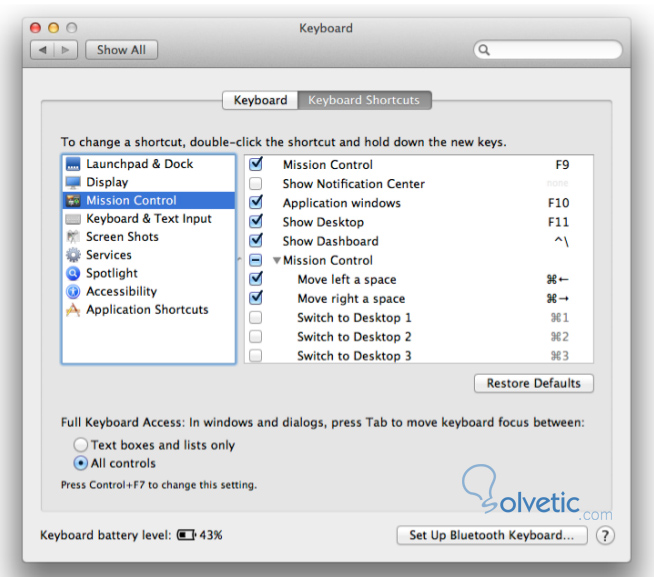Screen dimensions: 654x577
Task: Go forward with the right arrow button
Action: tap(65, 50)
